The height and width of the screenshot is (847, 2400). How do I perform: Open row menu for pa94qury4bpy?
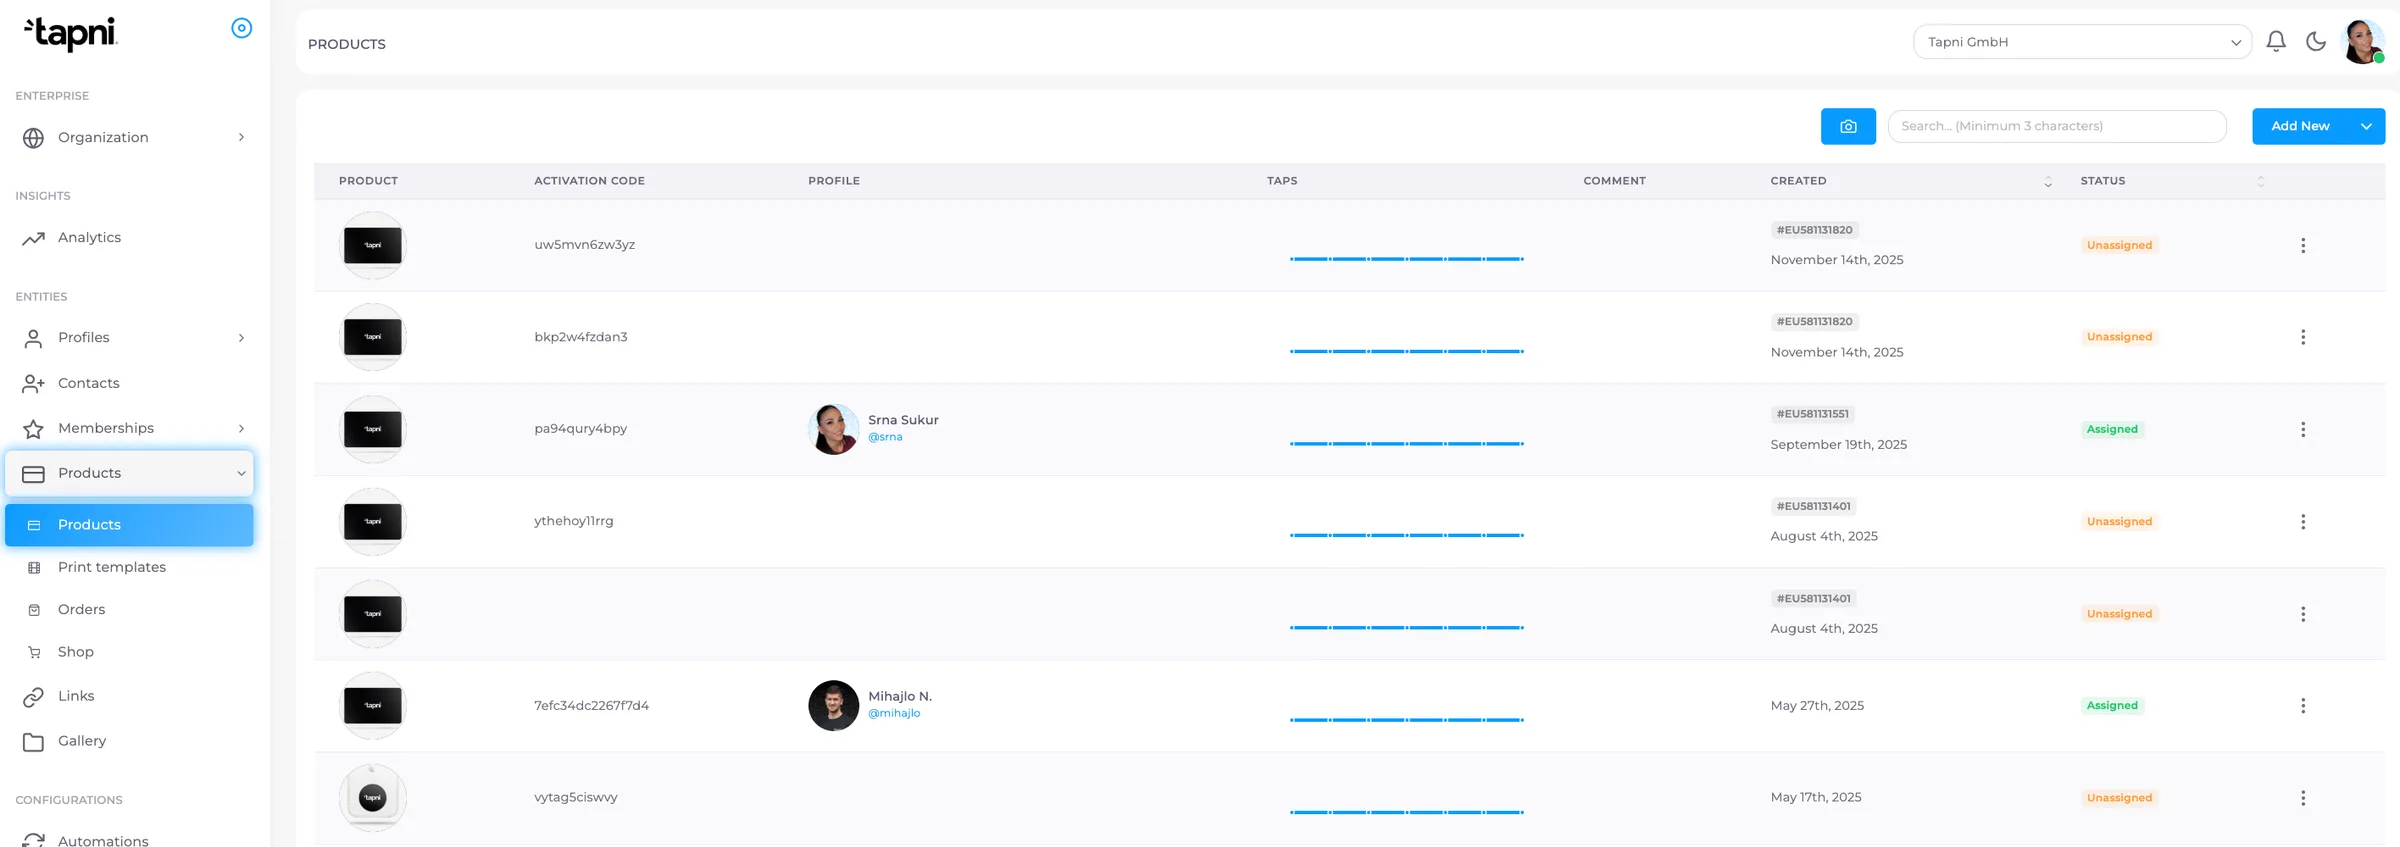tap(2302, 429)
